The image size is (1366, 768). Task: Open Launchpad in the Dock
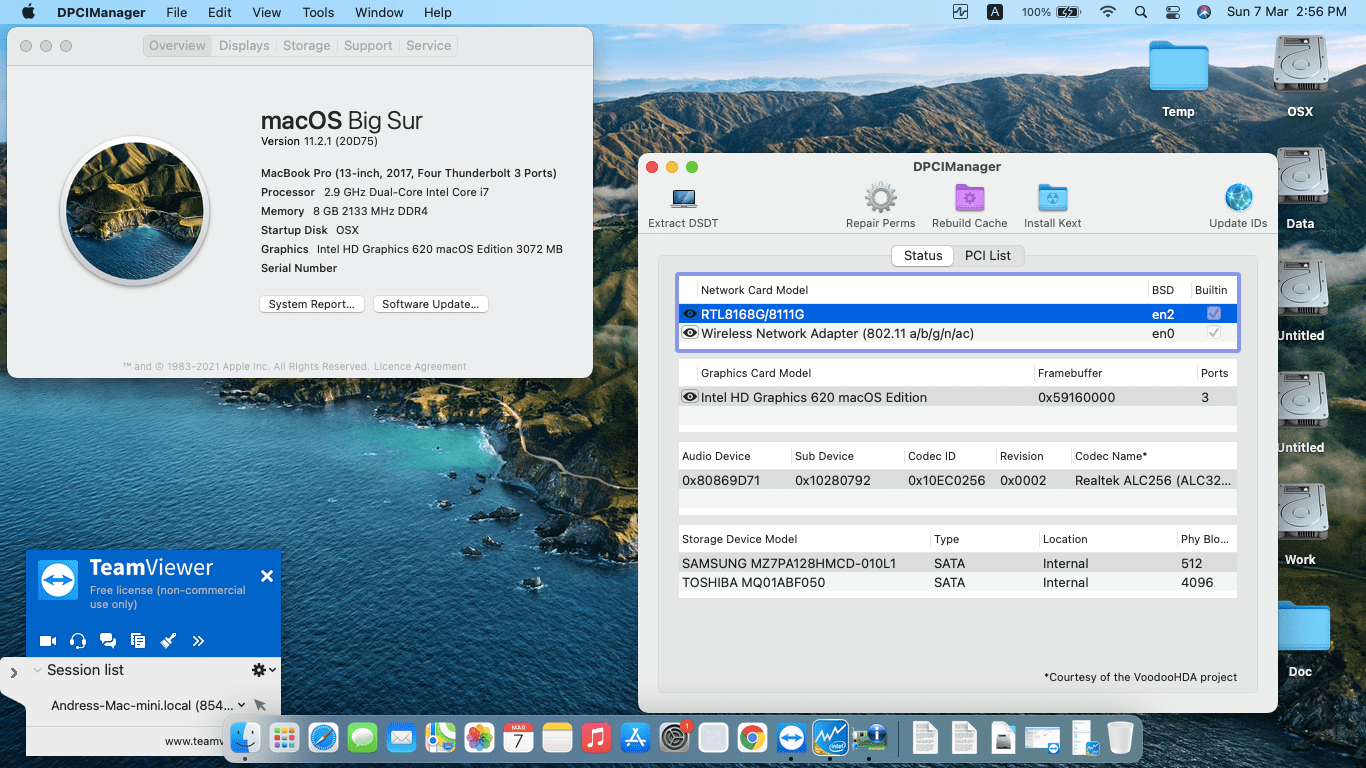[285, 739]
